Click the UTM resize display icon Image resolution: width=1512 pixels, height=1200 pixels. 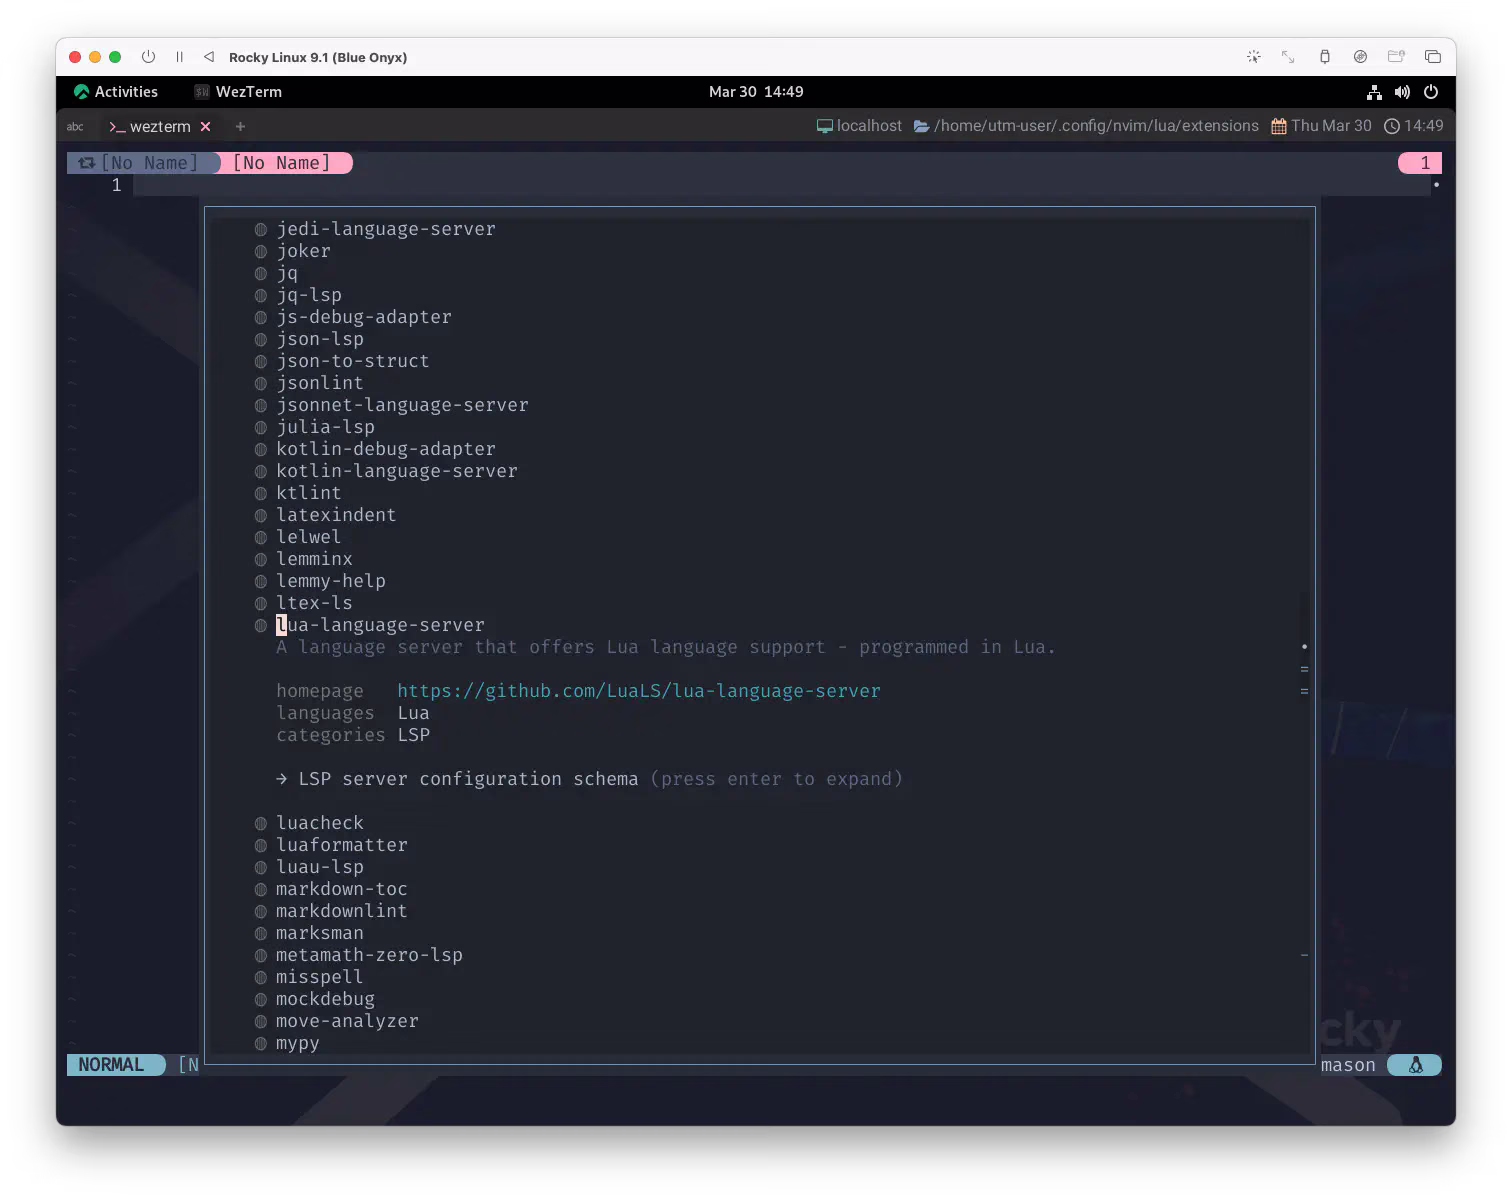[x=1288, y=57]
